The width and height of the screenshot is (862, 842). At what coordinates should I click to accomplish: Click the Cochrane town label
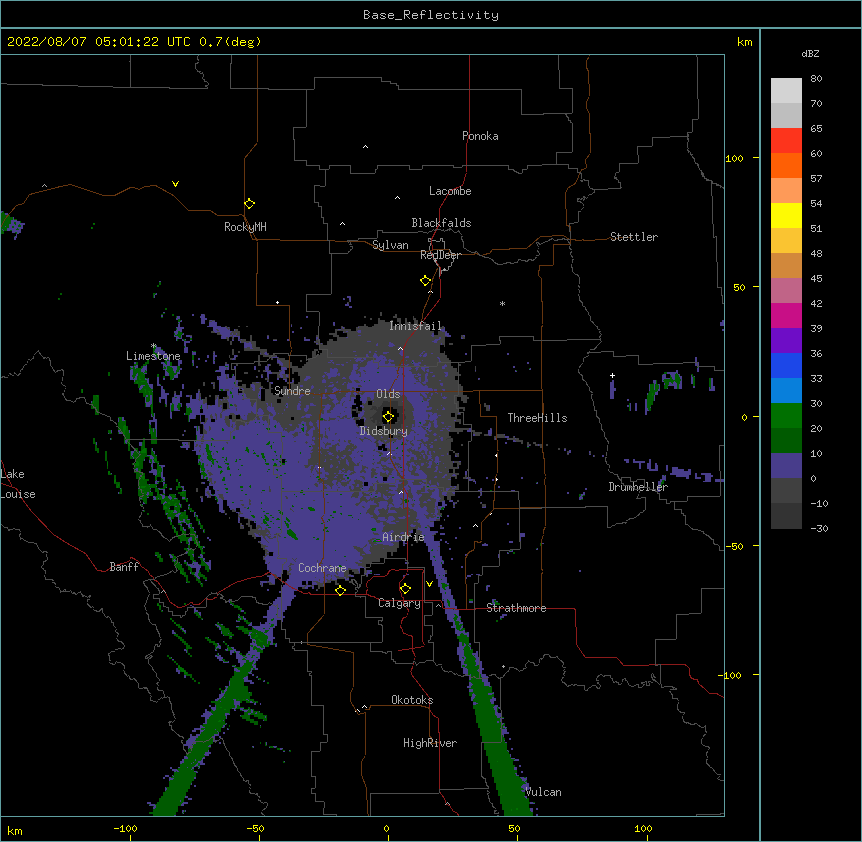click(x=322, y=568)
